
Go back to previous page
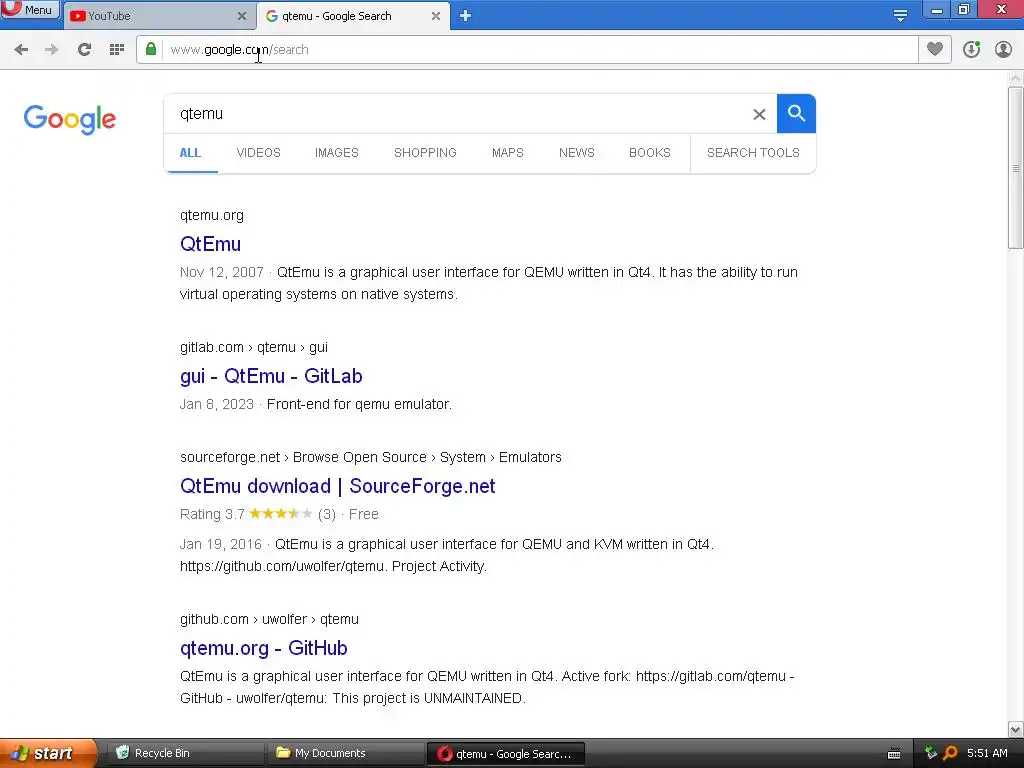tap(21, 50)
